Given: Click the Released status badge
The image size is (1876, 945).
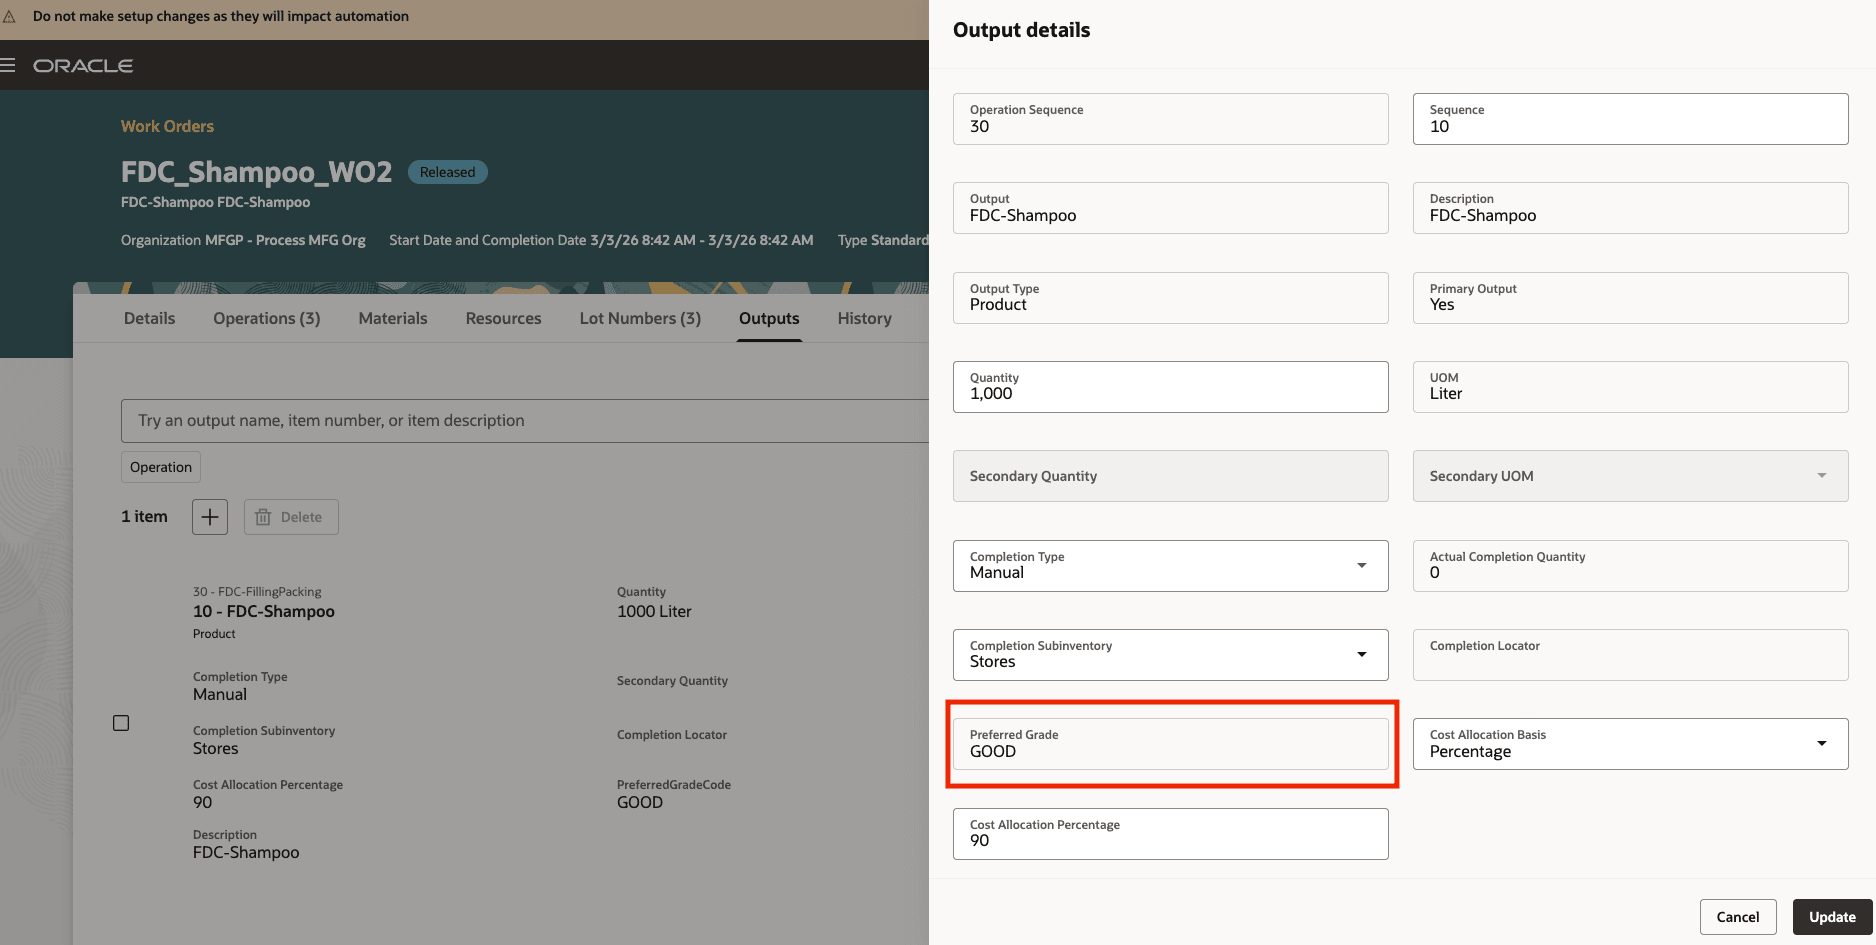Looking at the screenshot, I should [447, 172].
